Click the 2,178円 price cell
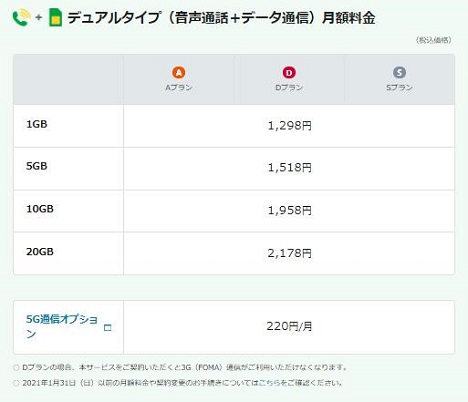This screenshot has height=402, width=468. click(289, 253)
